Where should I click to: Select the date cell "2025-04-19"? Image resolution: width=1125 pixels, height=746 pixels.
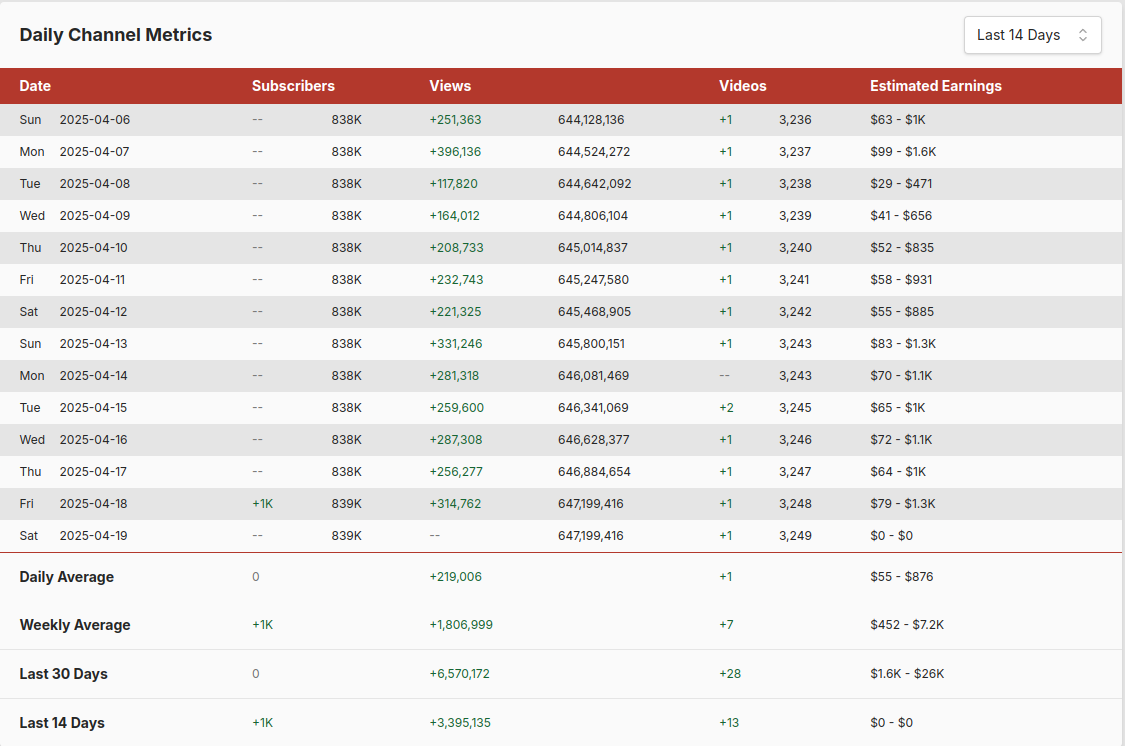(93, 536)
